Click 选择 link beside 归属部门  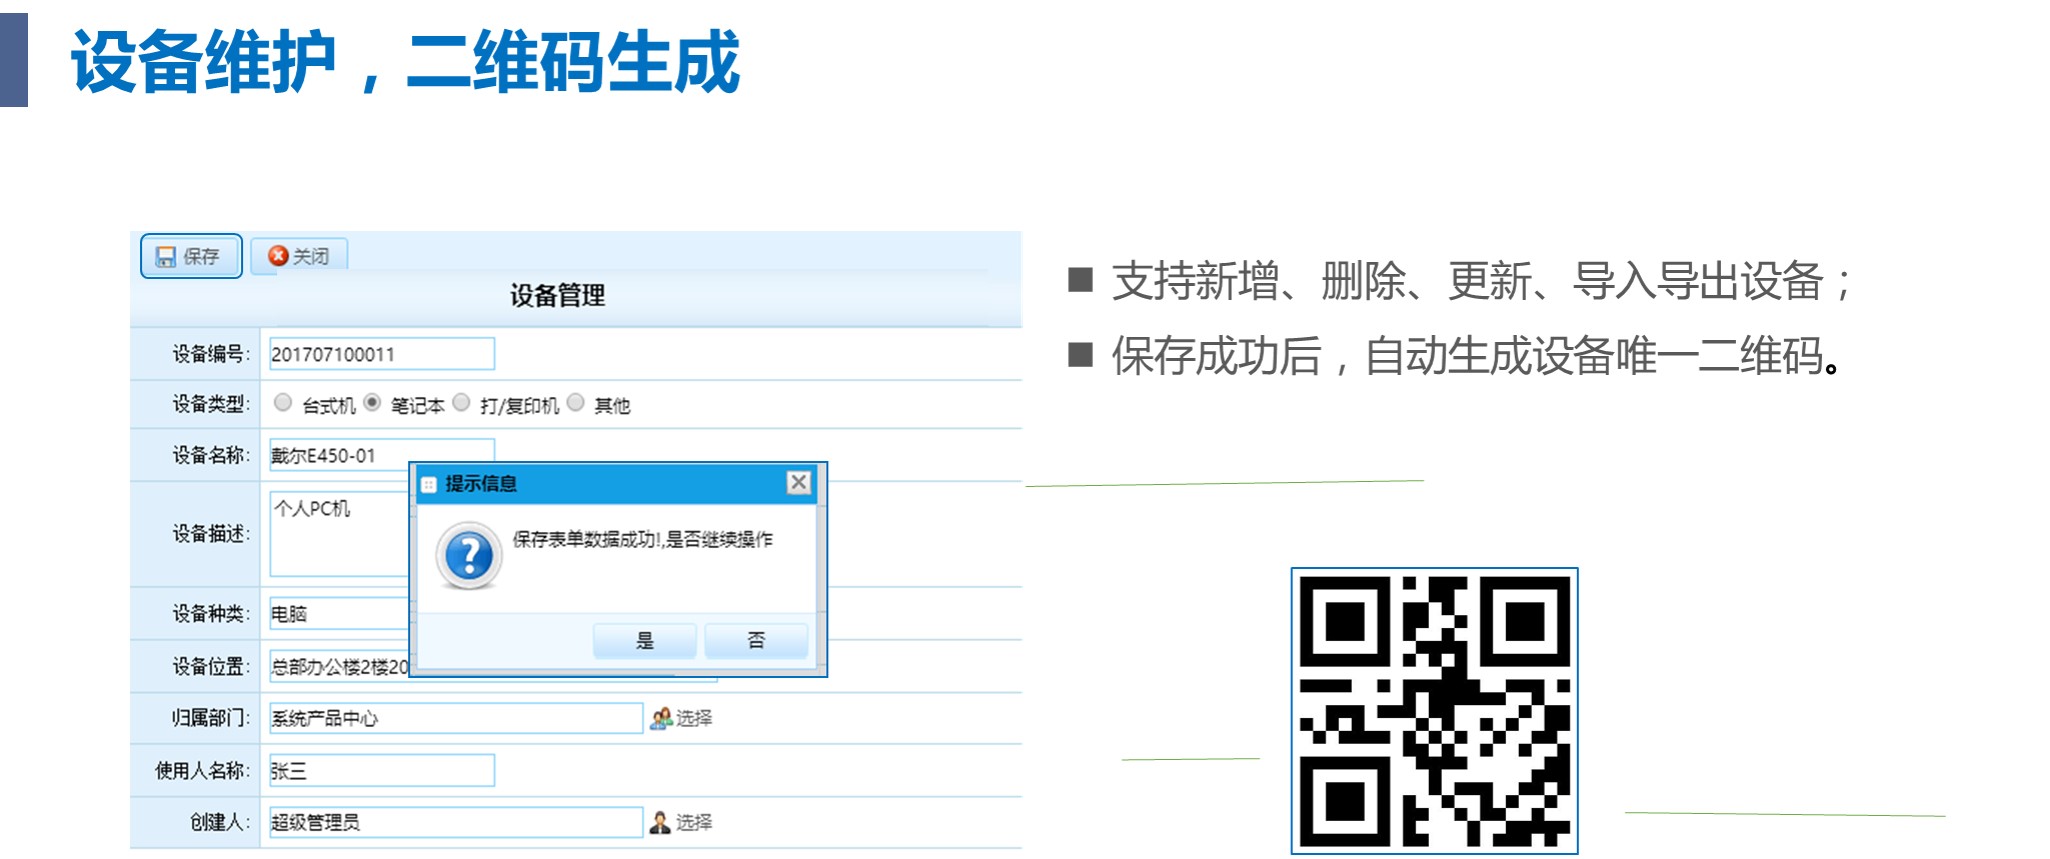(694, 718)
